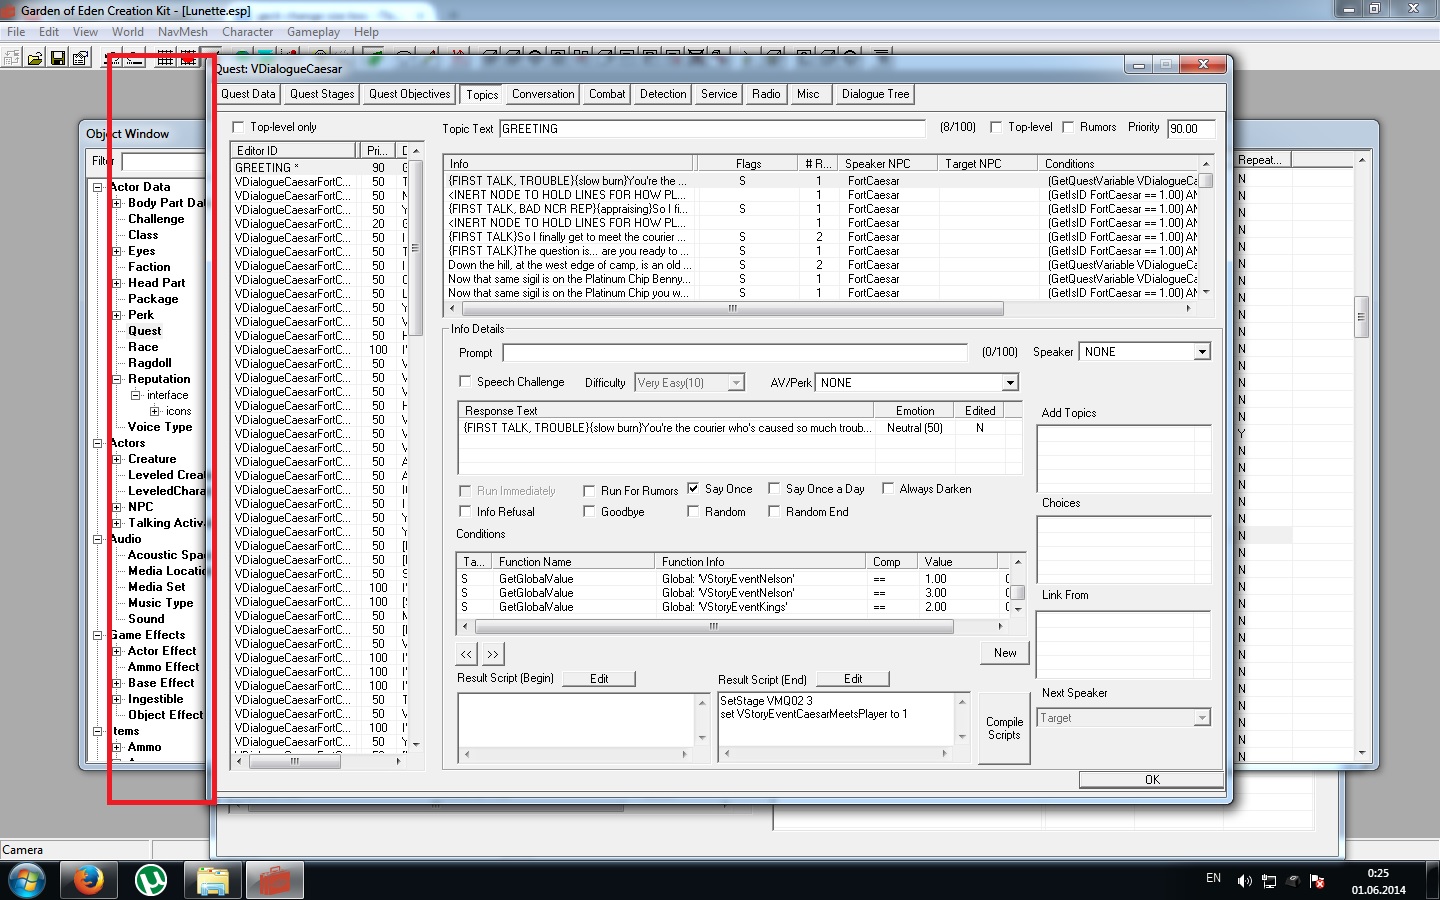Click the Compile Scripts button
This screenshot has width=1440, height=900.
(x=1003, y=728)
